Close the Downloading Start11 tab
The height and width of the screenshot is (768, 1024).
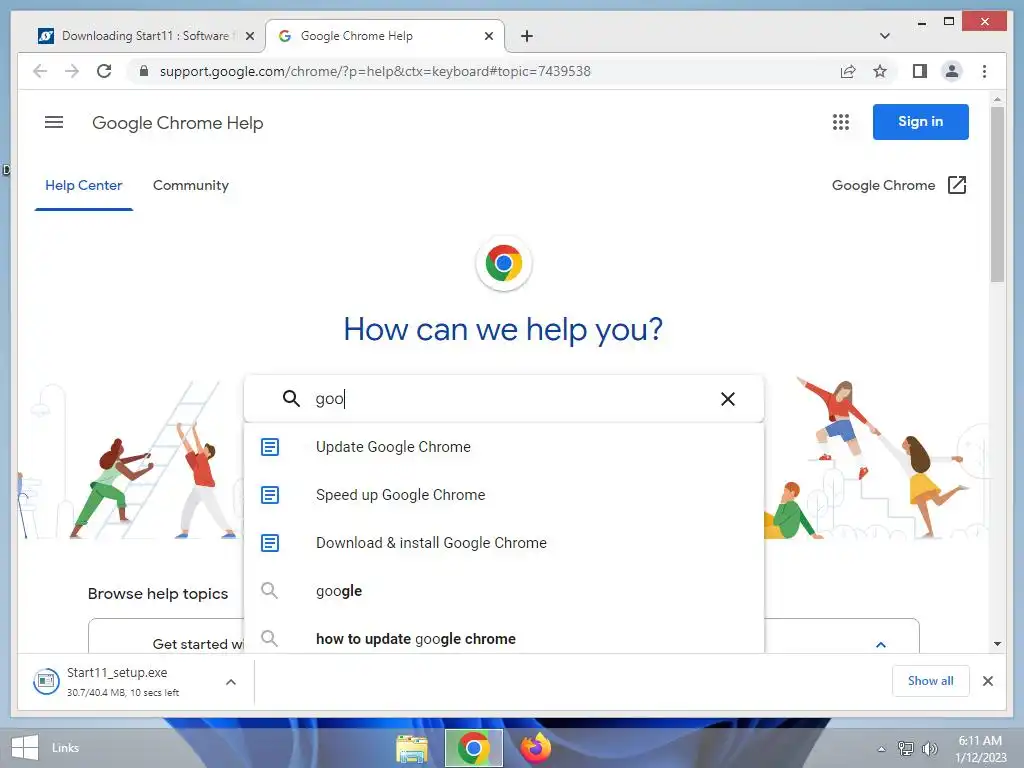click(x=249, y=37)
